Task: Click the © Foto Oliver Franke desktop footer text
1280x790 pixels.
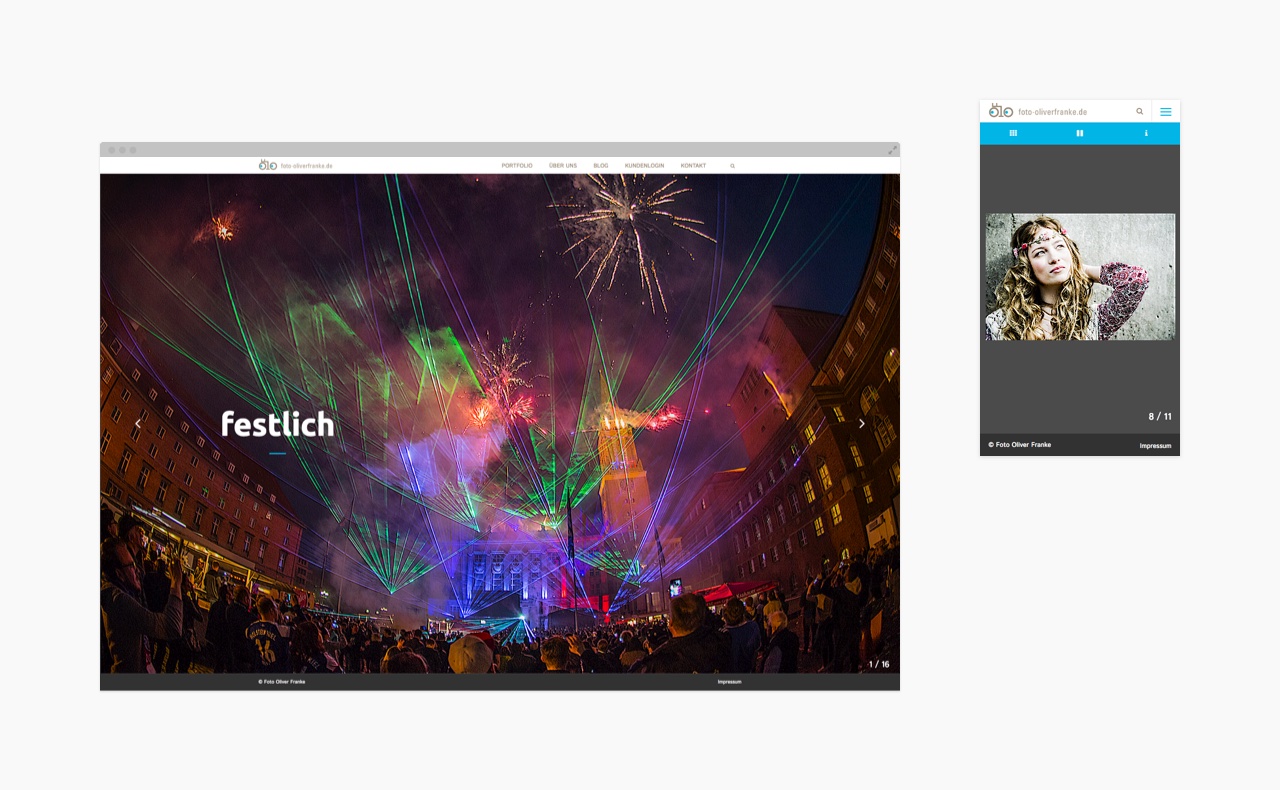Action: 282,682
